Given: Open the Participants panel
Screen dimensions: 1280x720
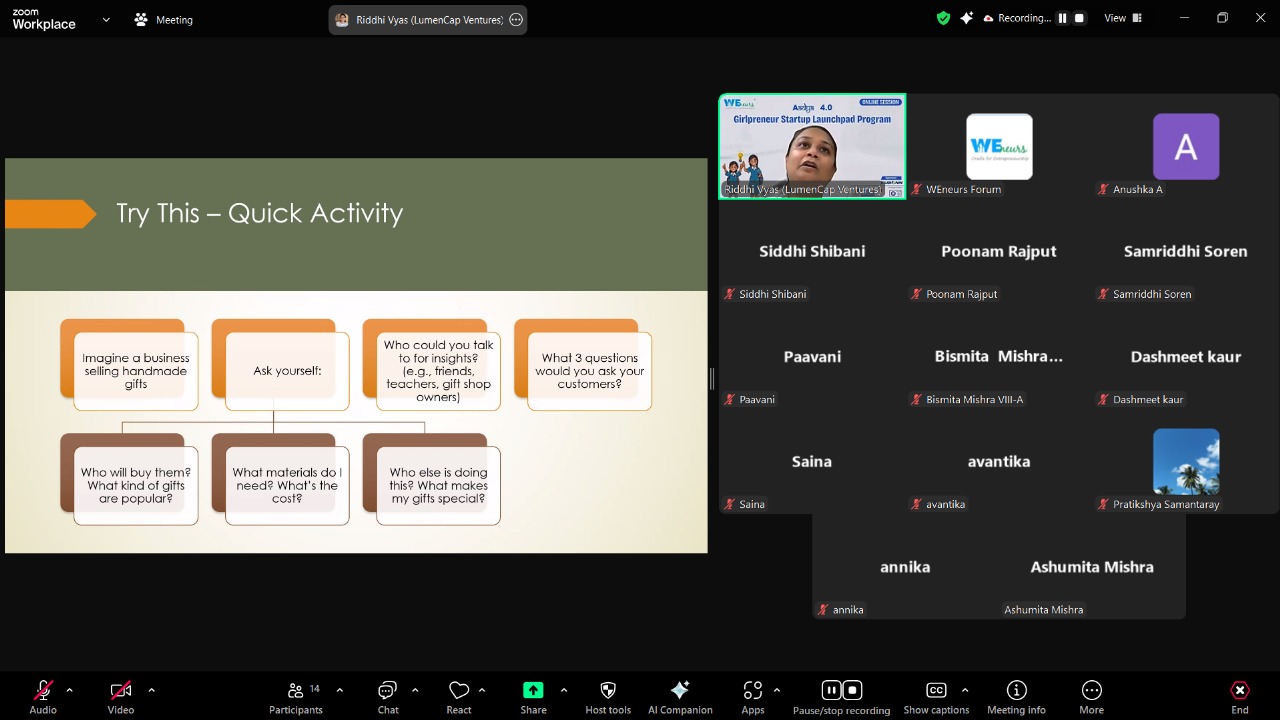Looking at the screenshot, I should tap(296, 691).
